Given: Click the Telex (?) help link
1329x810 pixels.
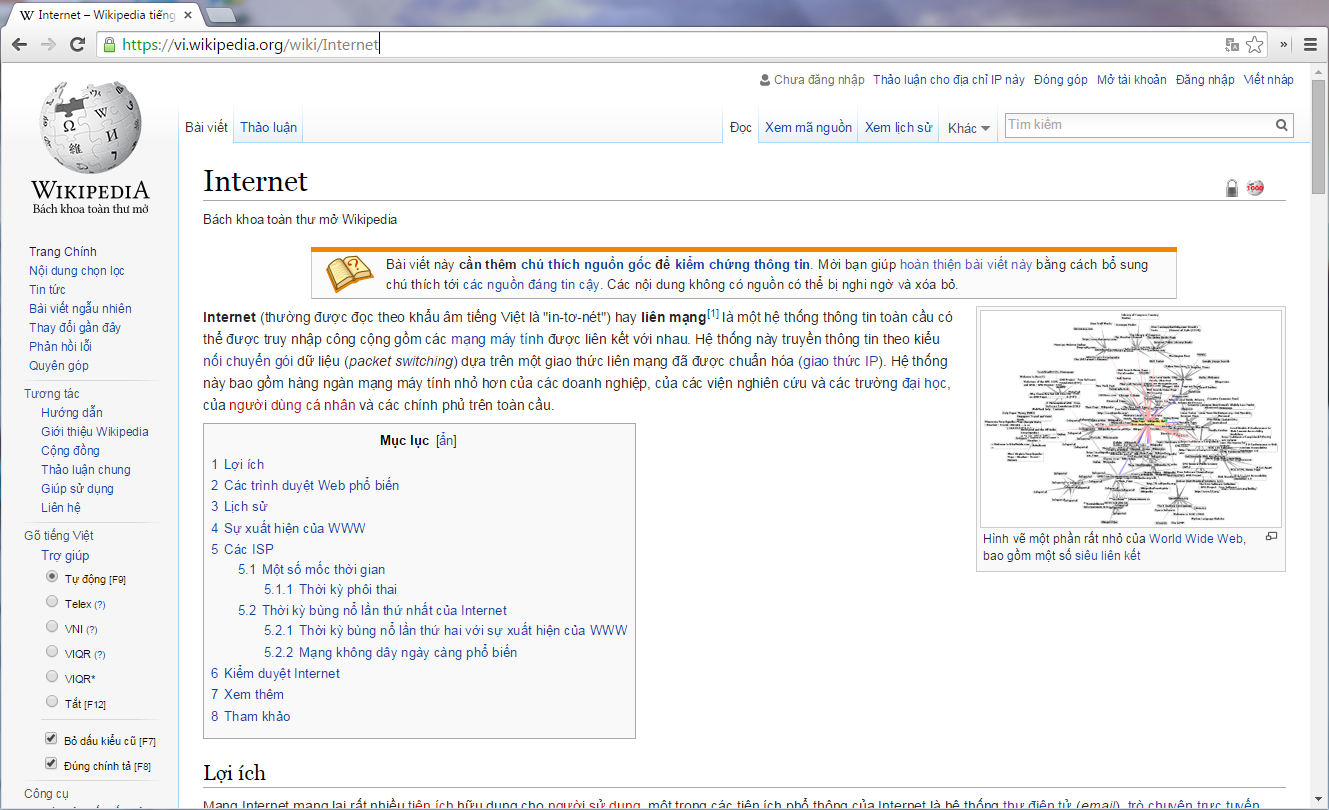Looking at the screenshot, I should 99,605.
